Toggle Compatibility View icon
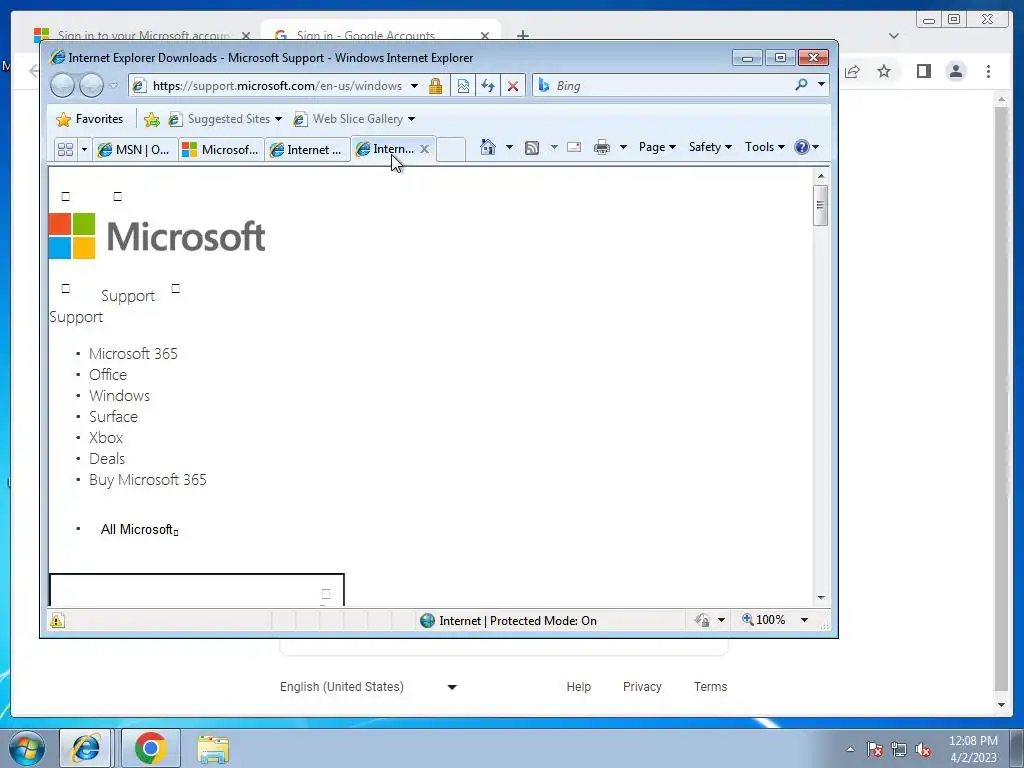 click(x=463, y=86)
